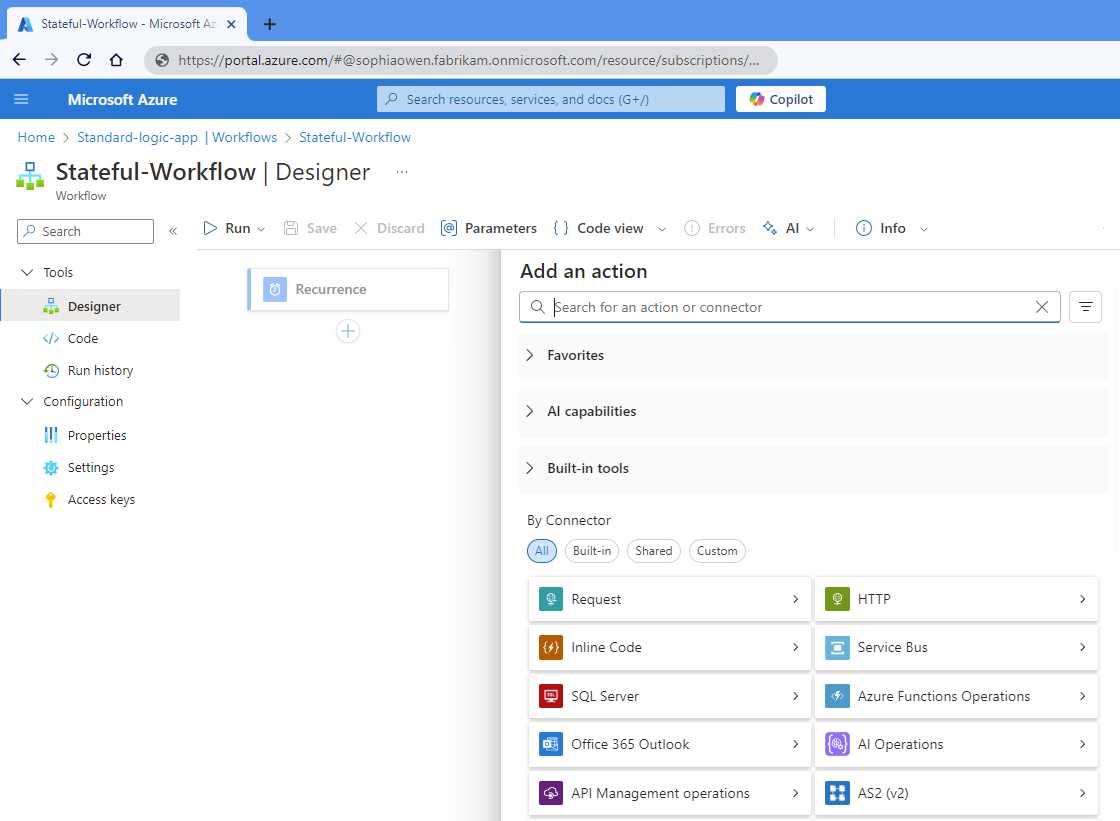Screen dimensions: 1120x821
Task: Click the browser back arrow
Action: click(x=19, y=60)
